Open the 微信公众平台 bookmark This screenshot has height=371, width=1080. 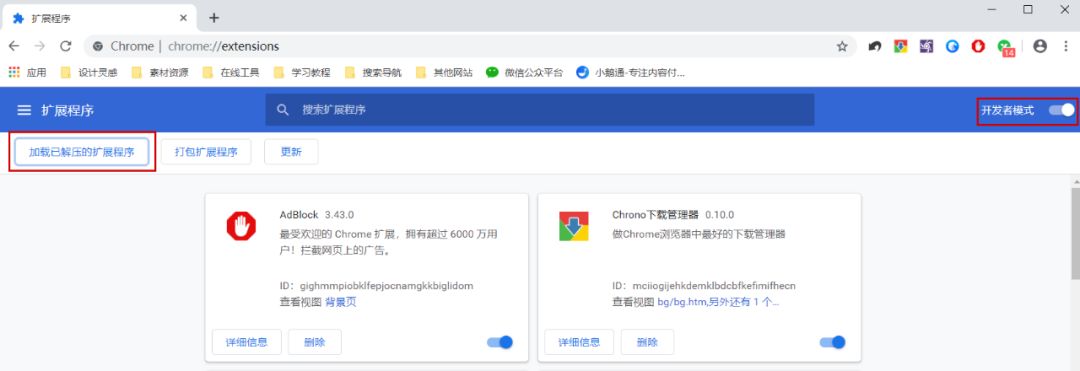(524, 72)
